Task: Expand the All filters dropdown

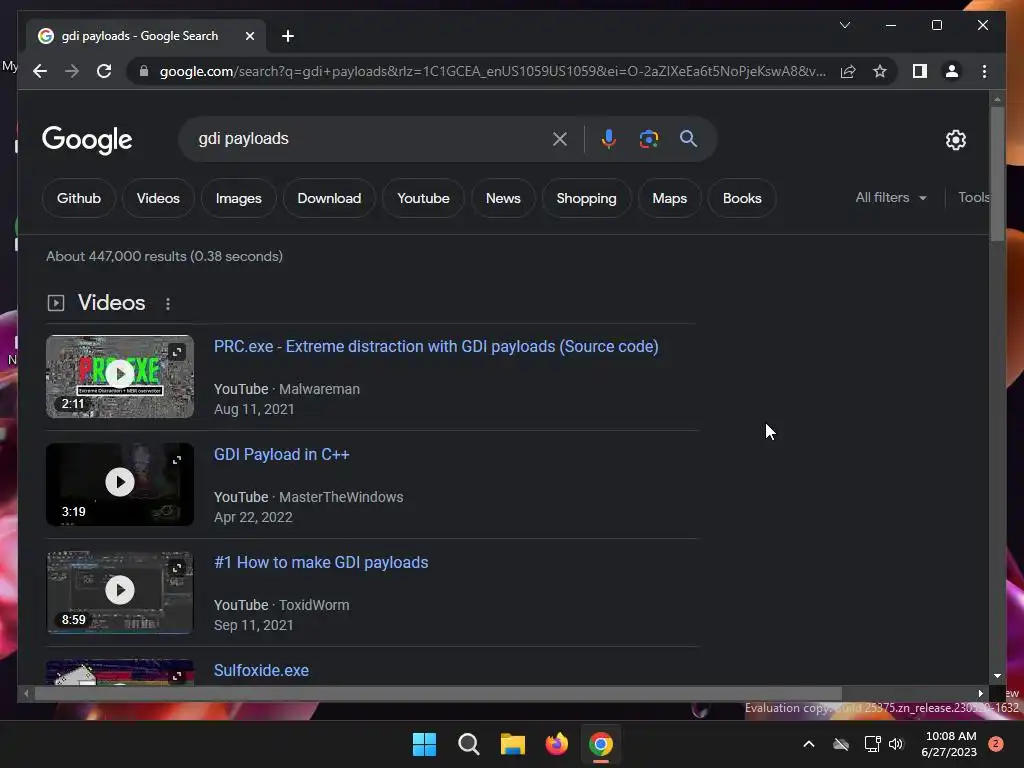Action: [x=891, y=197]
